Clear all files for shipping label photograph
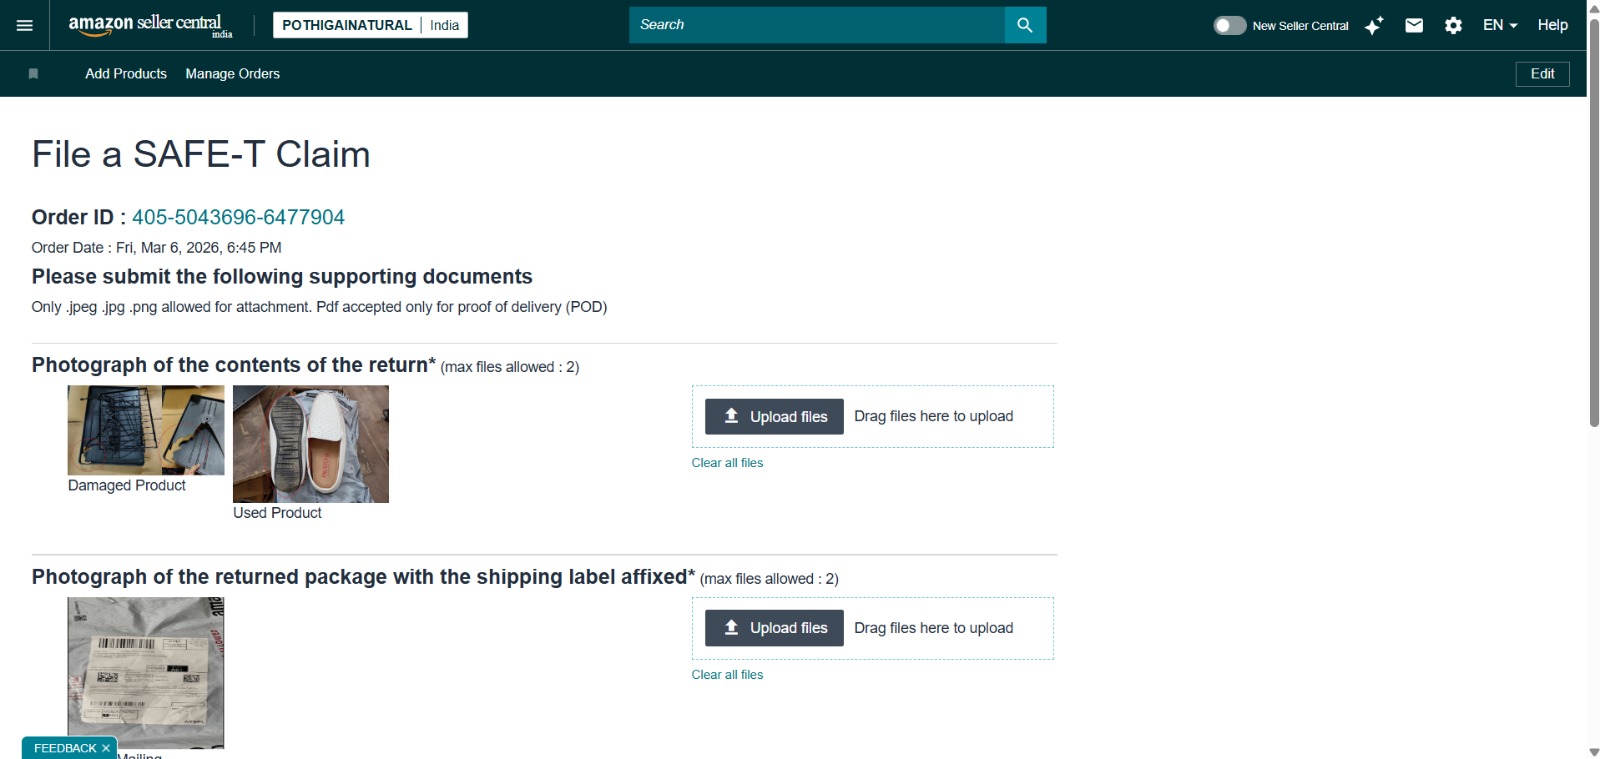Viewport: 1600px width, 759px height. tap(727, 675)
